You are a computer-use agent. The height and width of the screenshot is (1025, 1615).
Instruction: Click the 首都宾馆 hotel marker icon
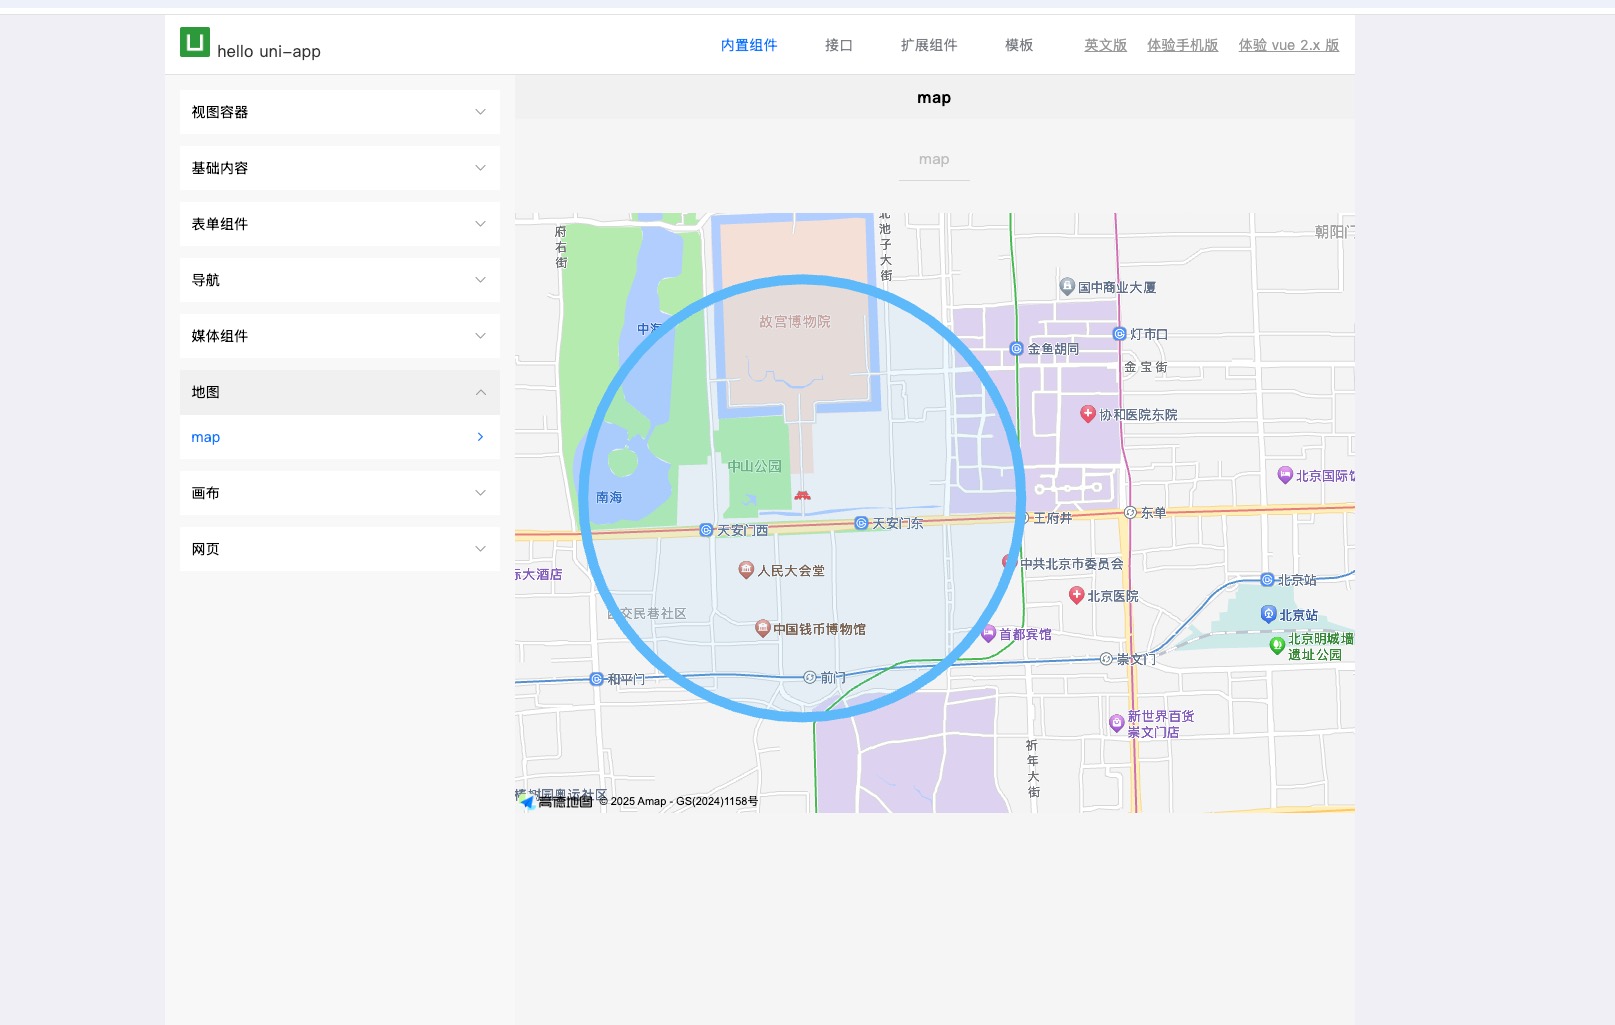click(x=988, y=633)
